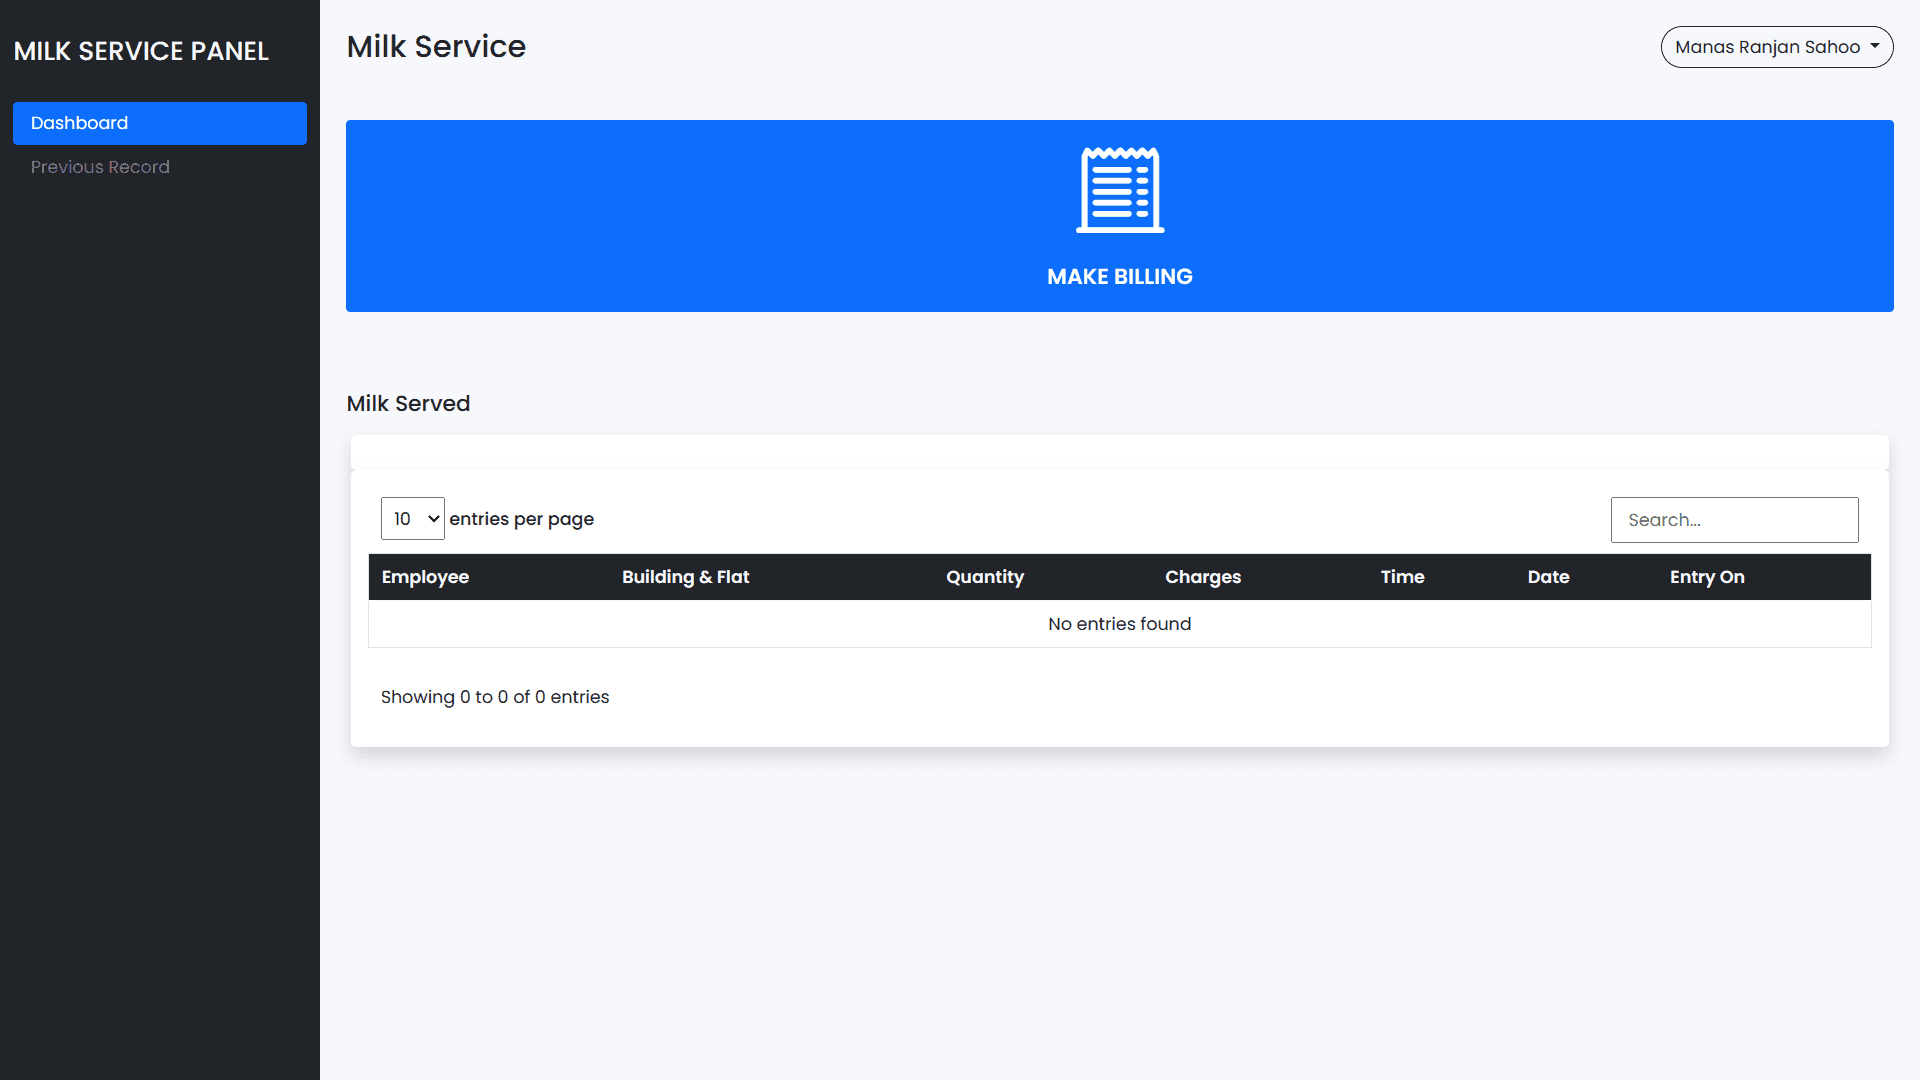Viewport: 1920px width, 1080px height.
Task: Sort by Building & Flat column
Action: pos(685,577)
